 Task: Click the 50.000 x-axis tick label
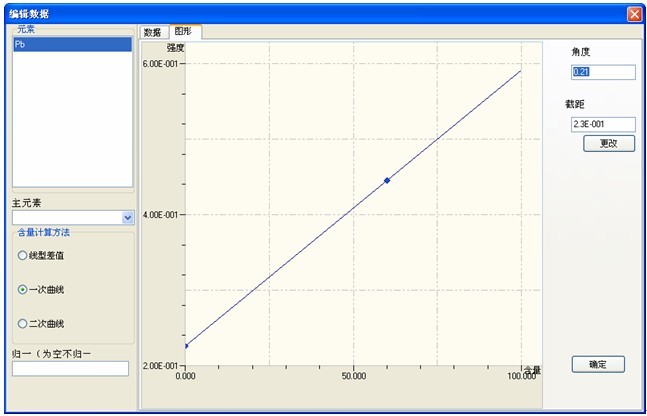click(x=352, y=376)
